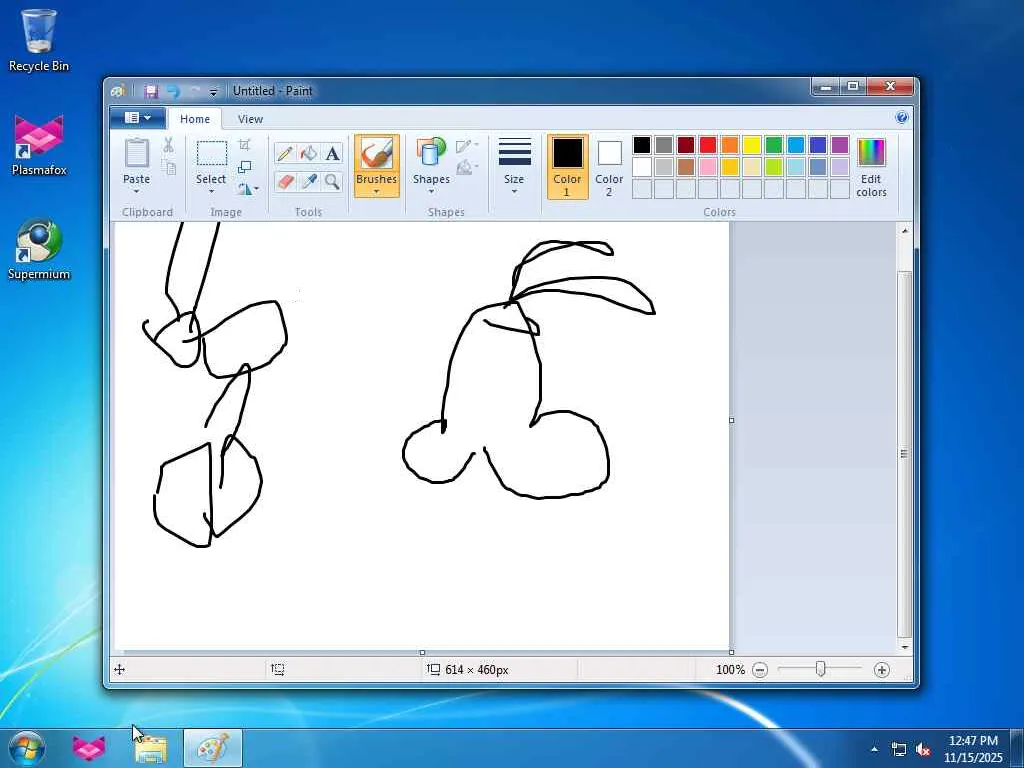Click the muted volume tray icon
The image size is (1024, 768).
click(923, 749)
